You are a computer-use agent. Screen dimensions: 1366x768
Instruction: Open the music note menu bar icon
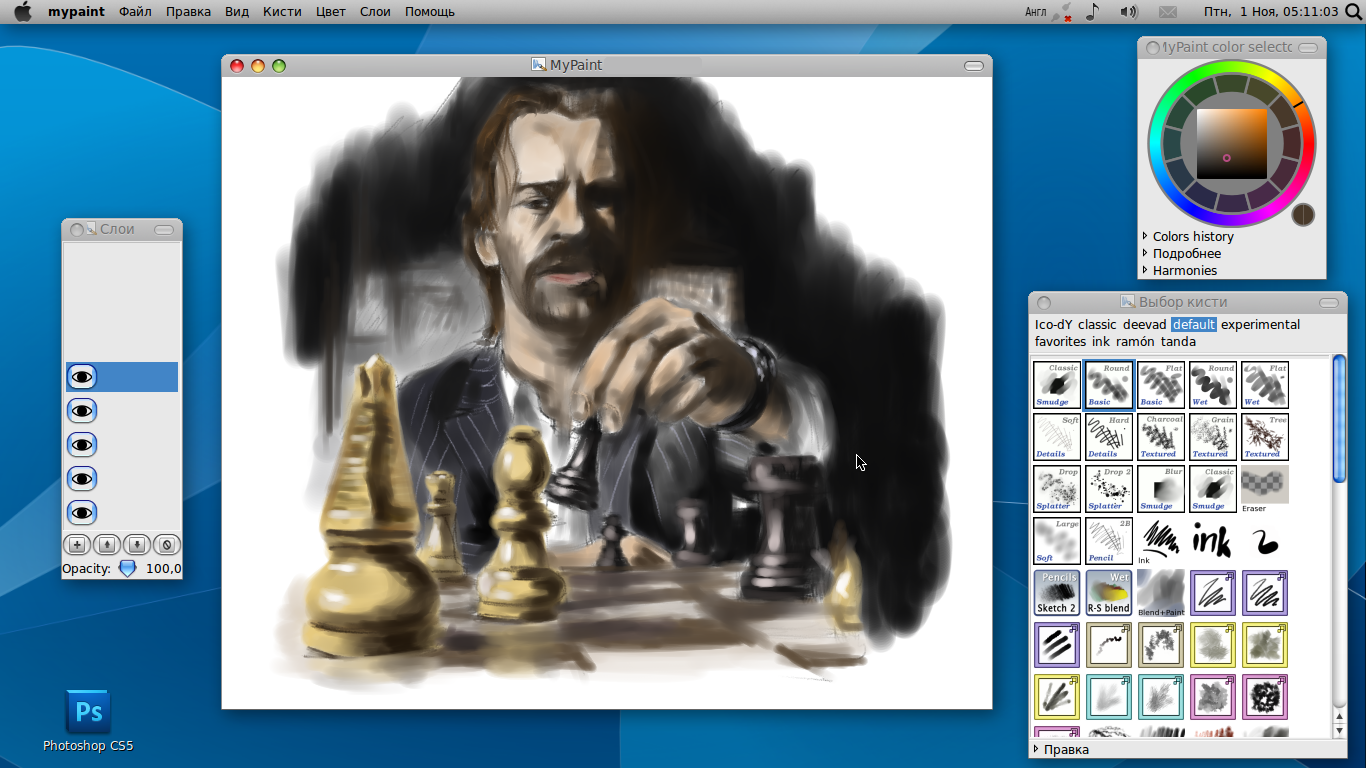pyautogui.click(x=1092, y=12)
